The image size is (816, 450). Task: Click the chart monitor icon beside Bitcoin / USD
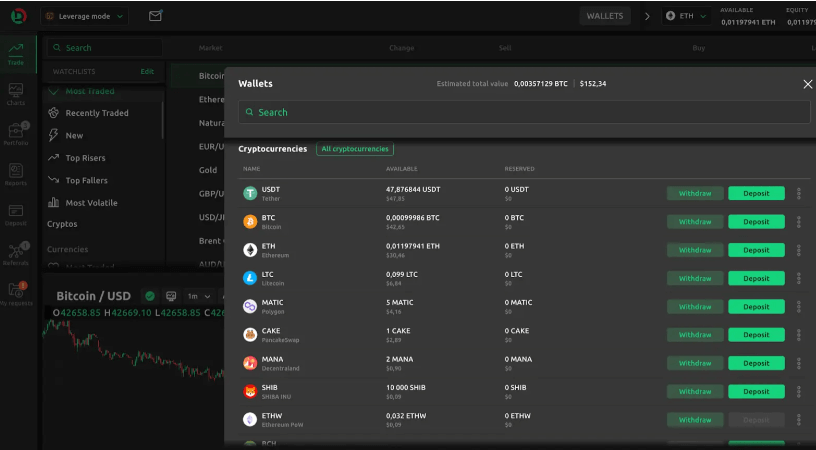click(171, 296)
